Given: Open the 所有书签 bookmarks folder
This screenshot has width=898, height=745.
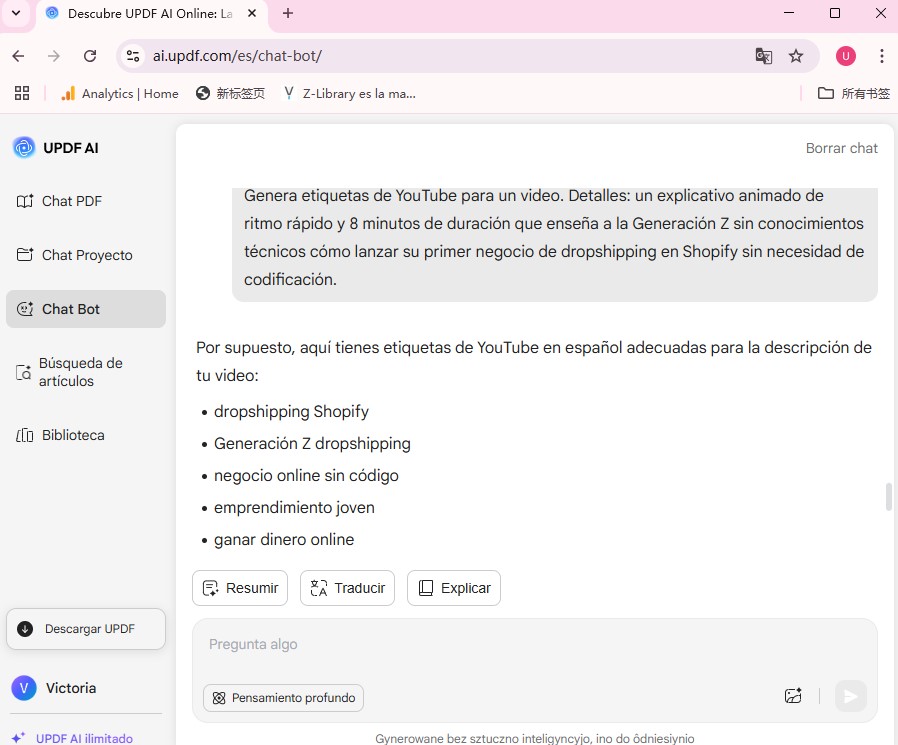Looking at the screenshot, I should point(853,93).
